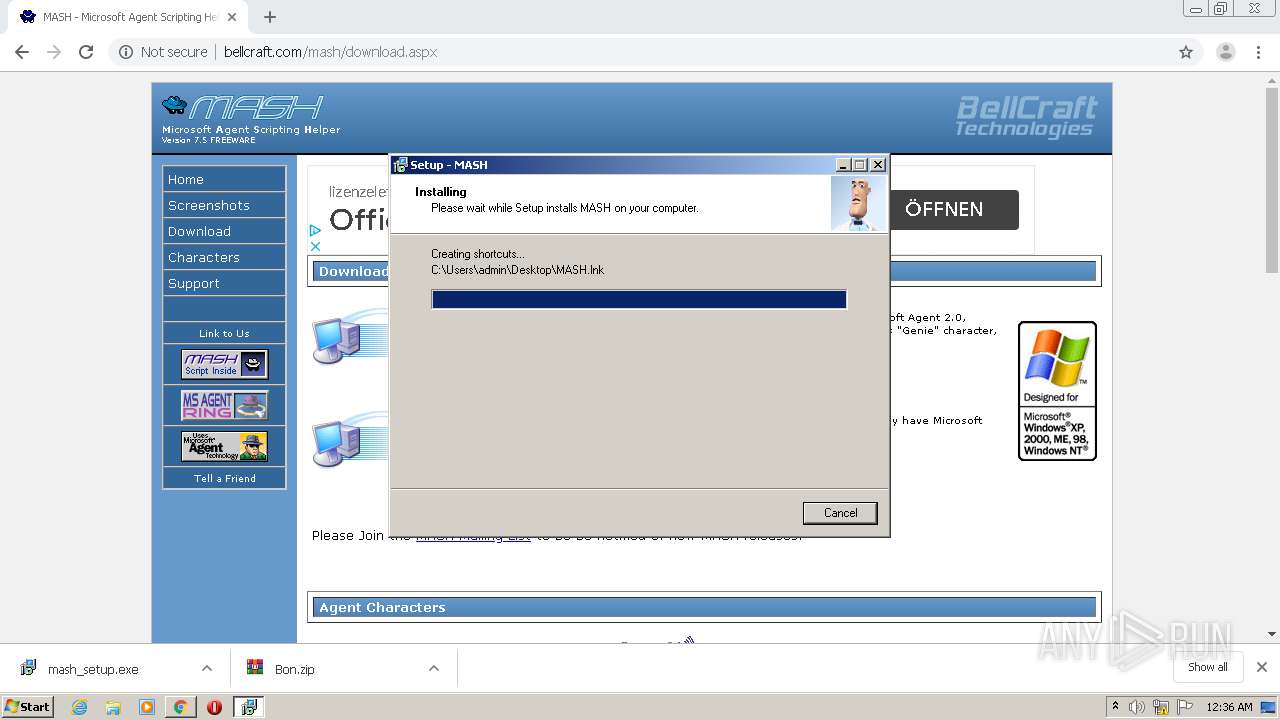Screen dimensions: 1280x720
Task: Click the red Opera taskbar icon
Action: (x=214, y=707)
